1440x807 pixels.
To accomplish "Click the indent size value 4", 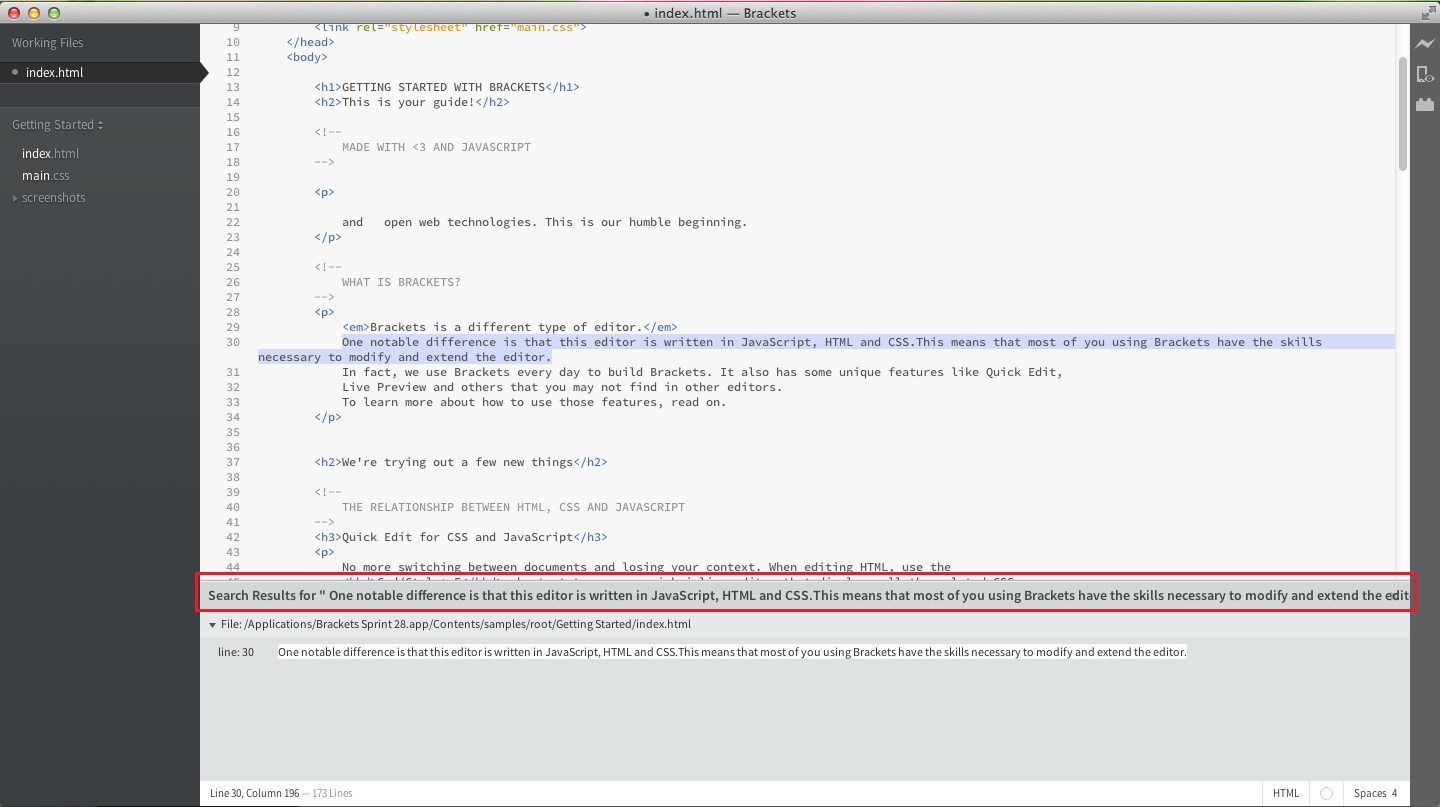I will 1395,793.
